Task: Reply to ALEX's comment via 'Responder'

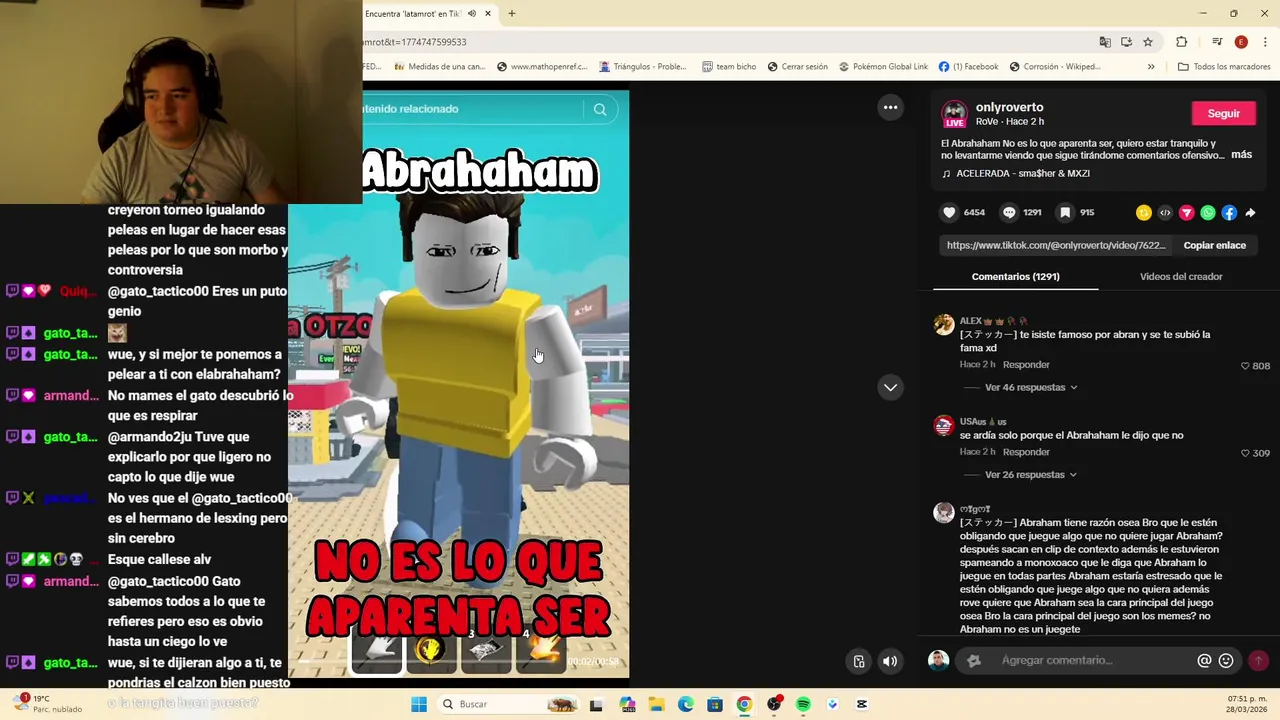Action: click(1026, 365)
